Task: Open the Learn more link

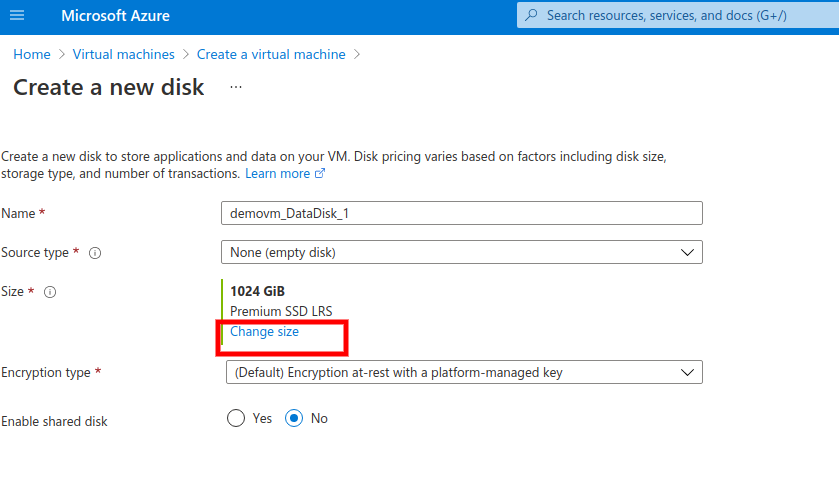Action: (x=277, y=173)
